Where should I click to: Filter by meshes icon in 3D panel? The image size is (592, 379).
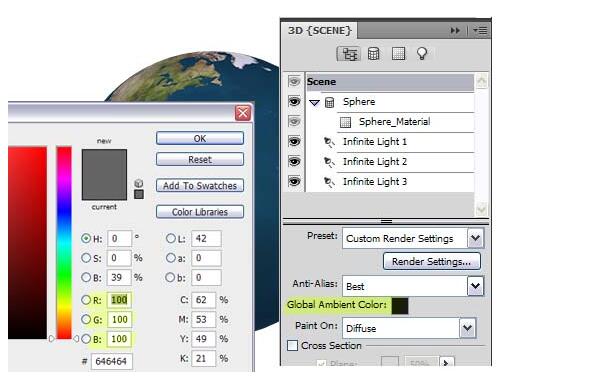pos(373,54)
